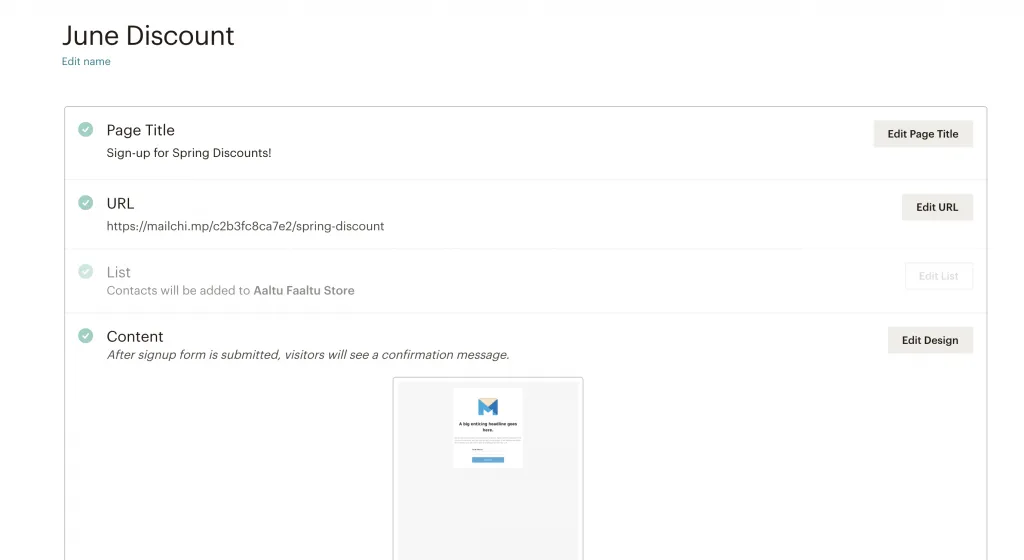Open Edit Page Title button
Viewport: 1024px width, 560px height.
point(923,134)
